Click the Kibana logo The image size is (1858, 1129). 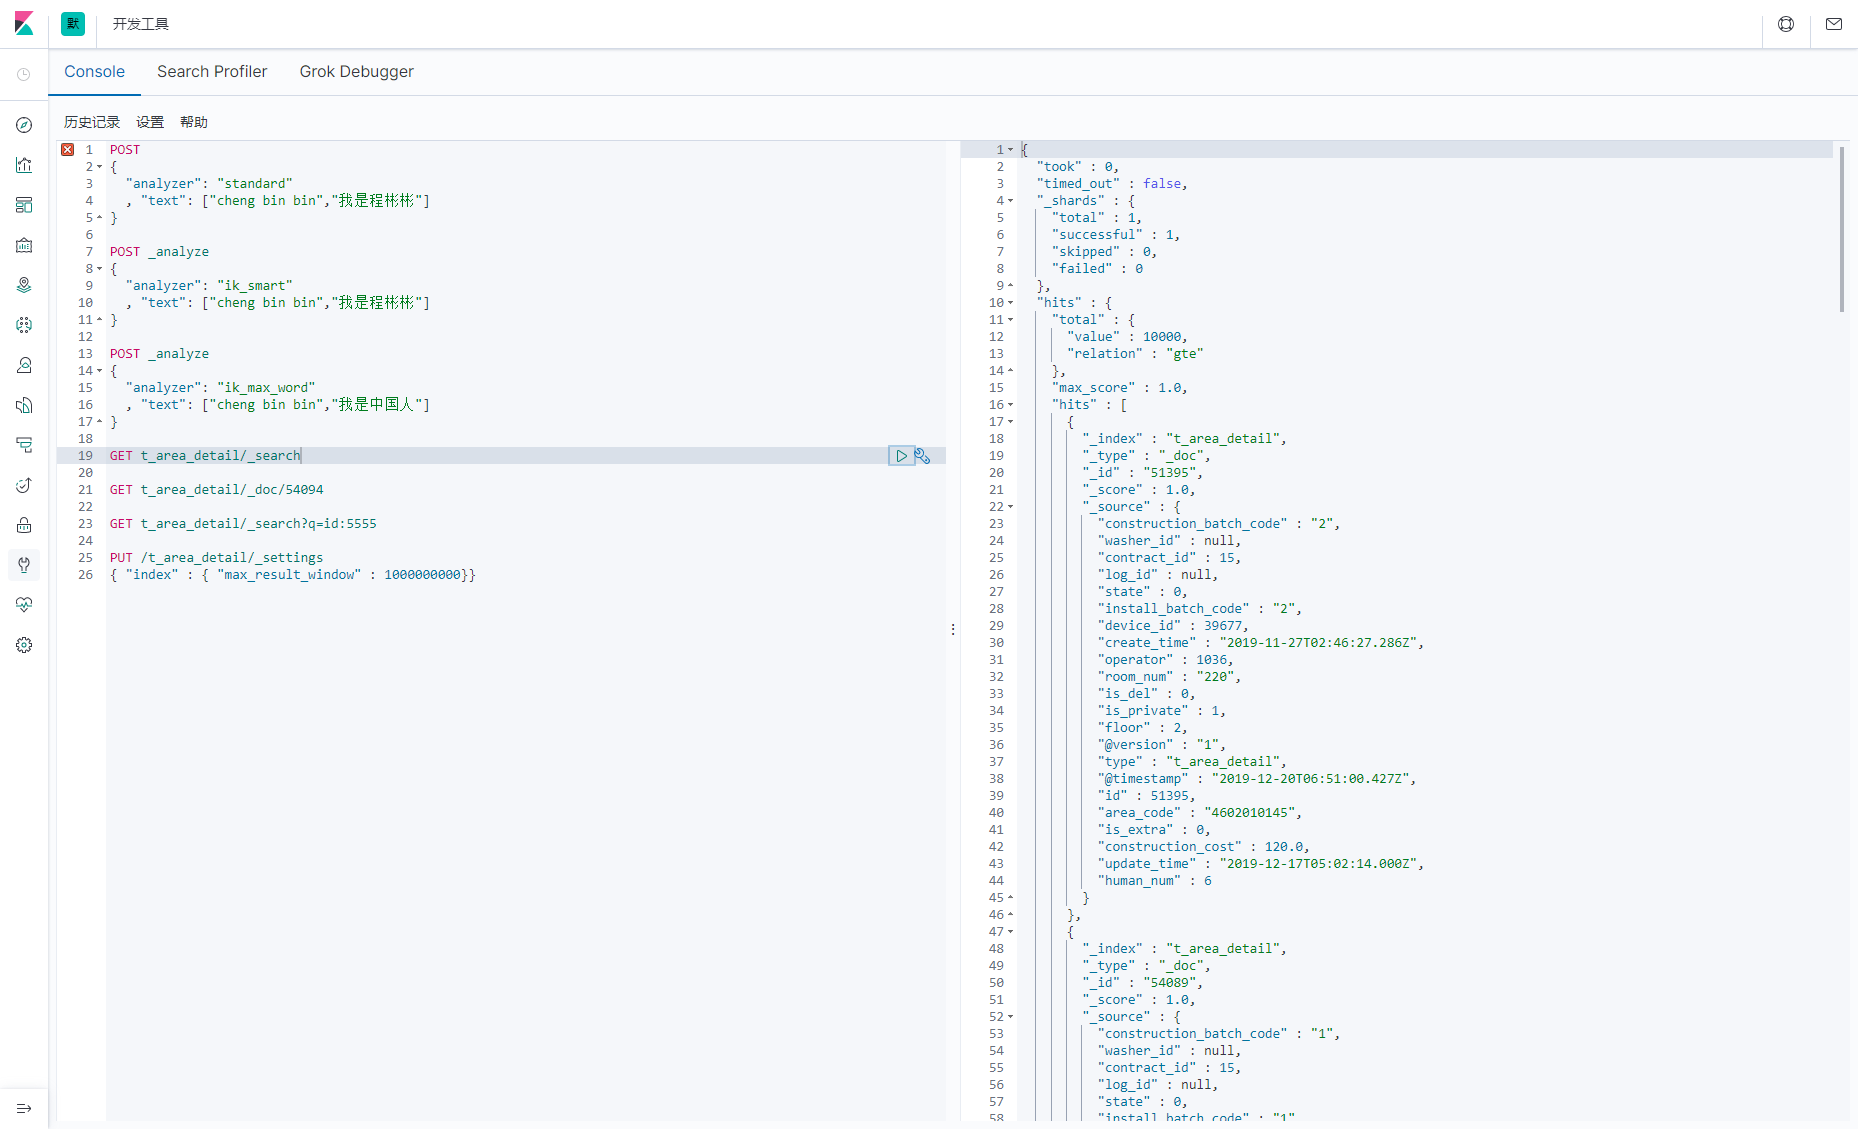(x=24, y=24)
